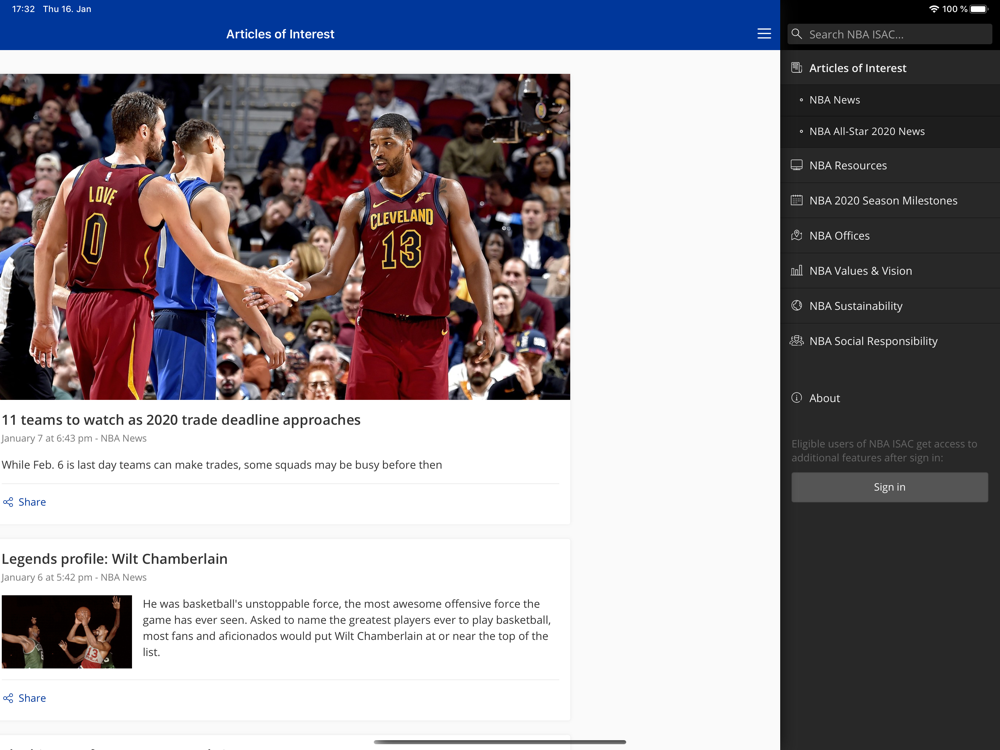Click the NBA Social Responsibility people icon
This screenshot has height=750, width=1000.
(797, 341)
